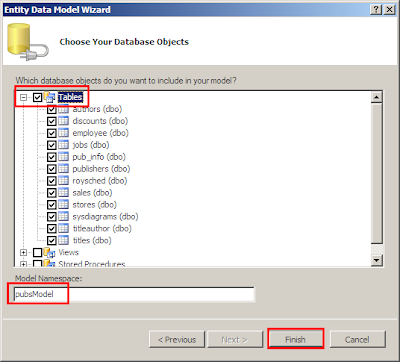Viewport: 400px width, 362px height.
Task: Uncheck the titleauthor (dbo) checkbox
Action: tap(52, 229)
